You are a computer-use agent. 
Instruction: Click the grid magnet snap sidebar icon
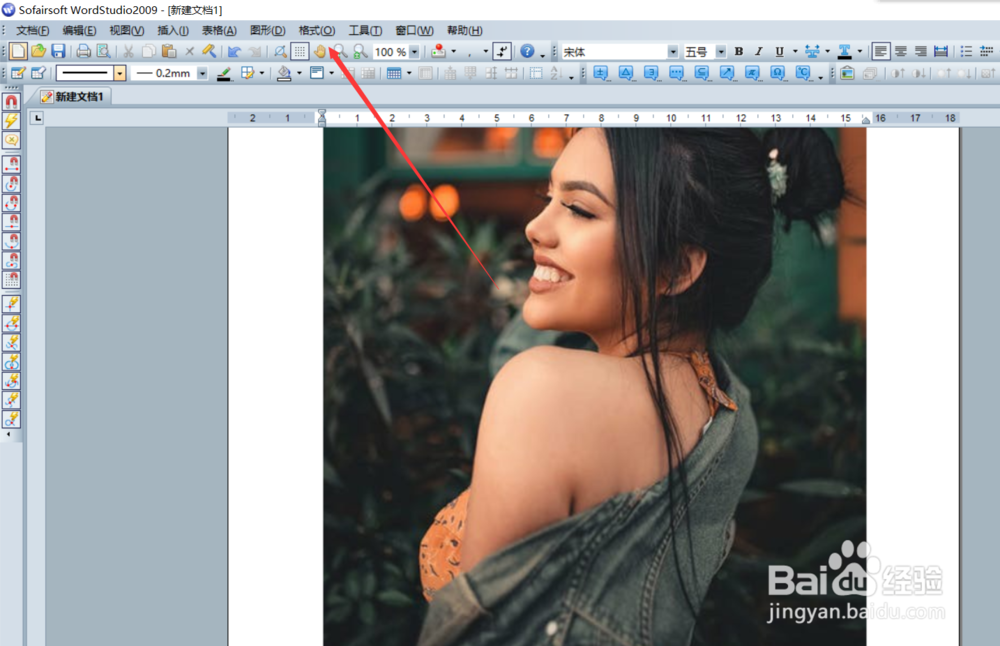(11, 279)
